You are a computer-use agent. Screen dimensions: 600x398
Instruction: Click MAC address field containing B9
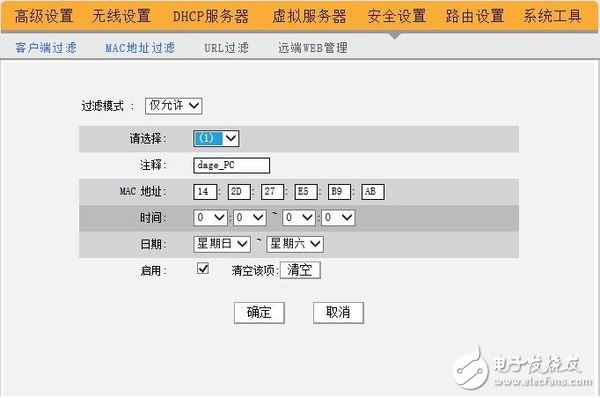(339, 192)
